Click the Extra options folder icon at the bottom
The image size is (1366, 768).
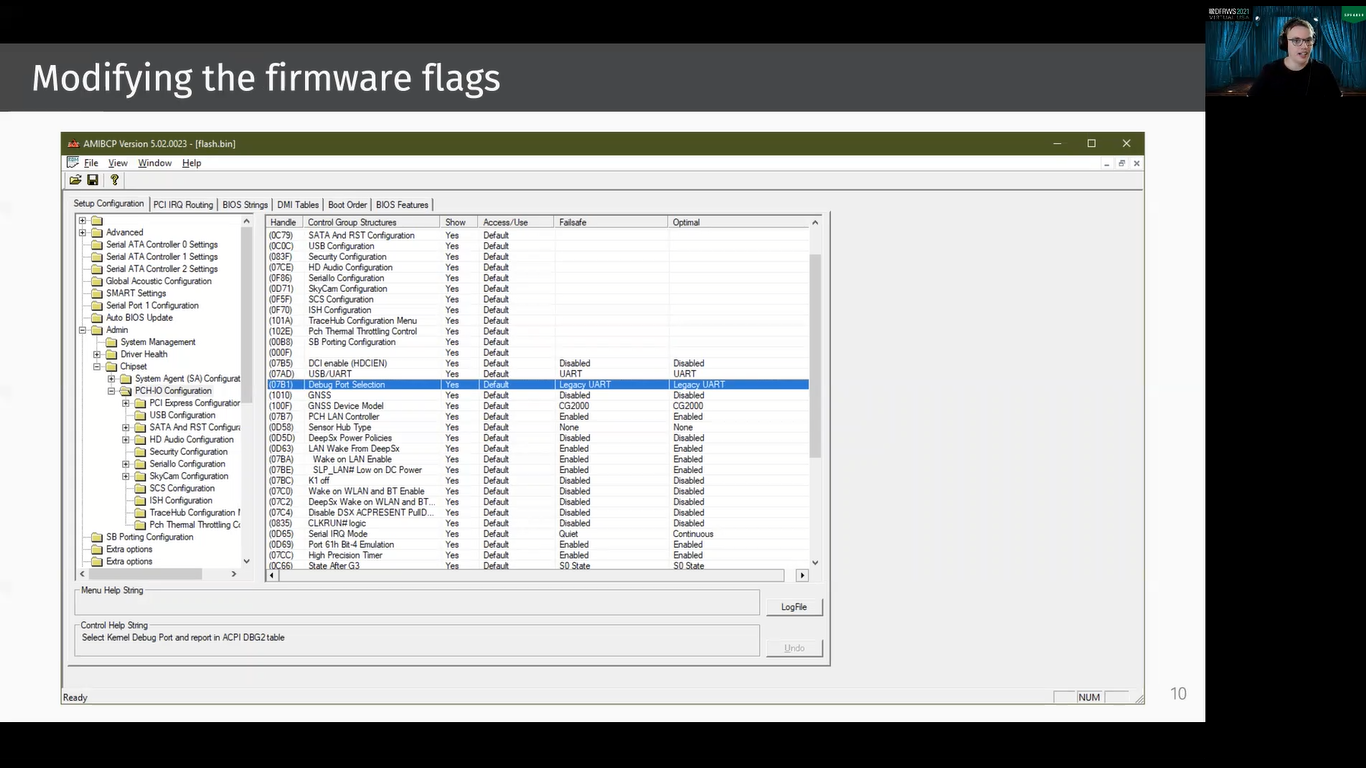click(x=97, y=561)
